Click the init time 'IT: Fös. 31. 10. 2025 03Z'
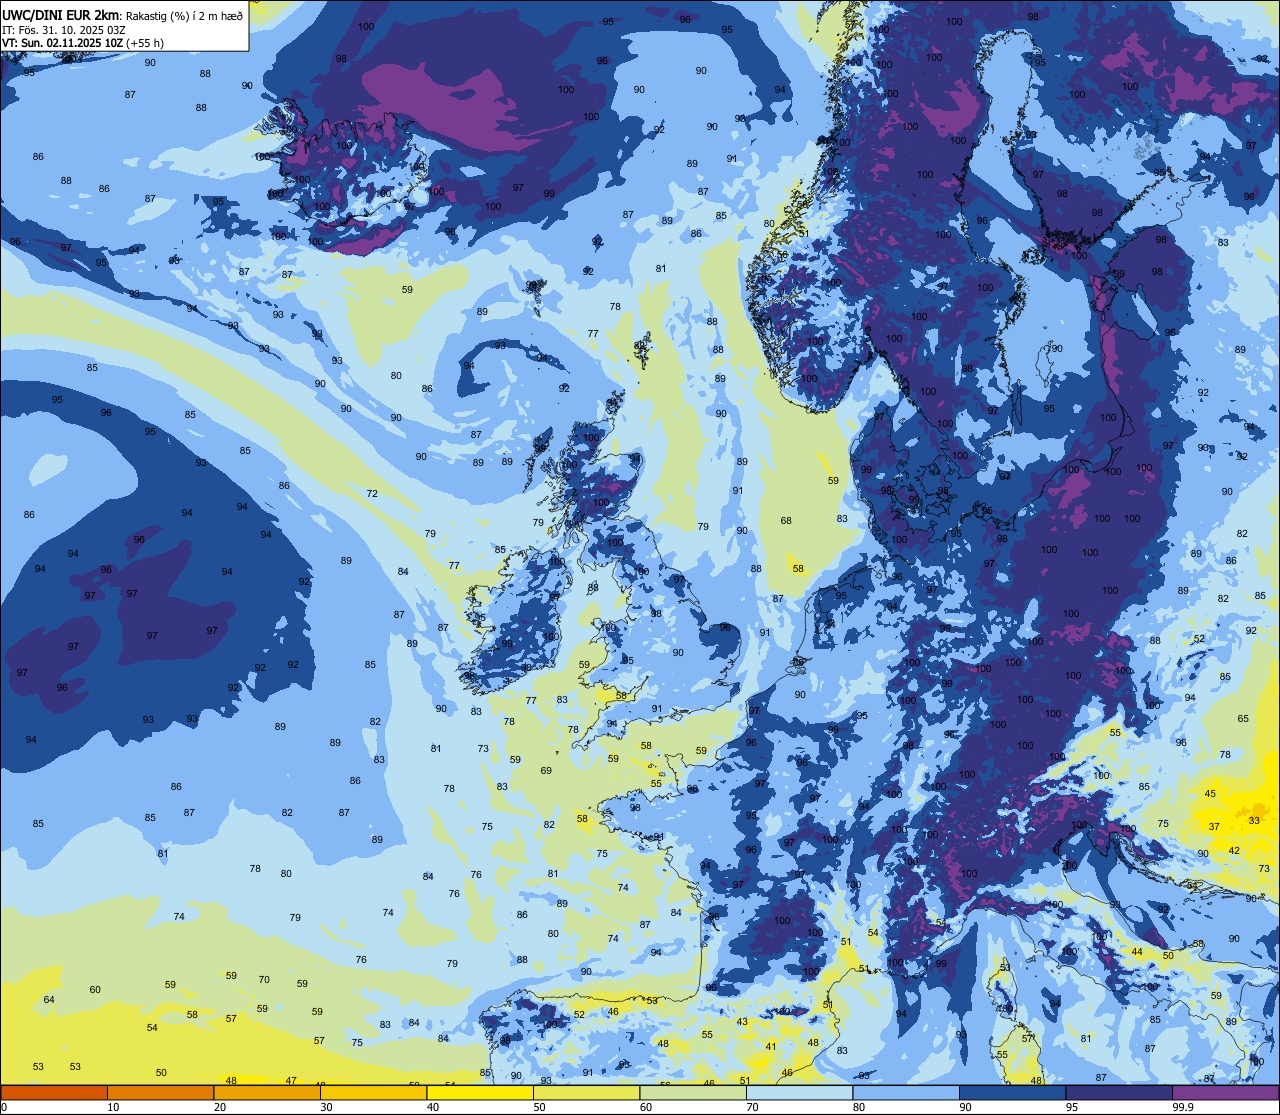This screenshot has height=1115, width=1280. [63, 29]
